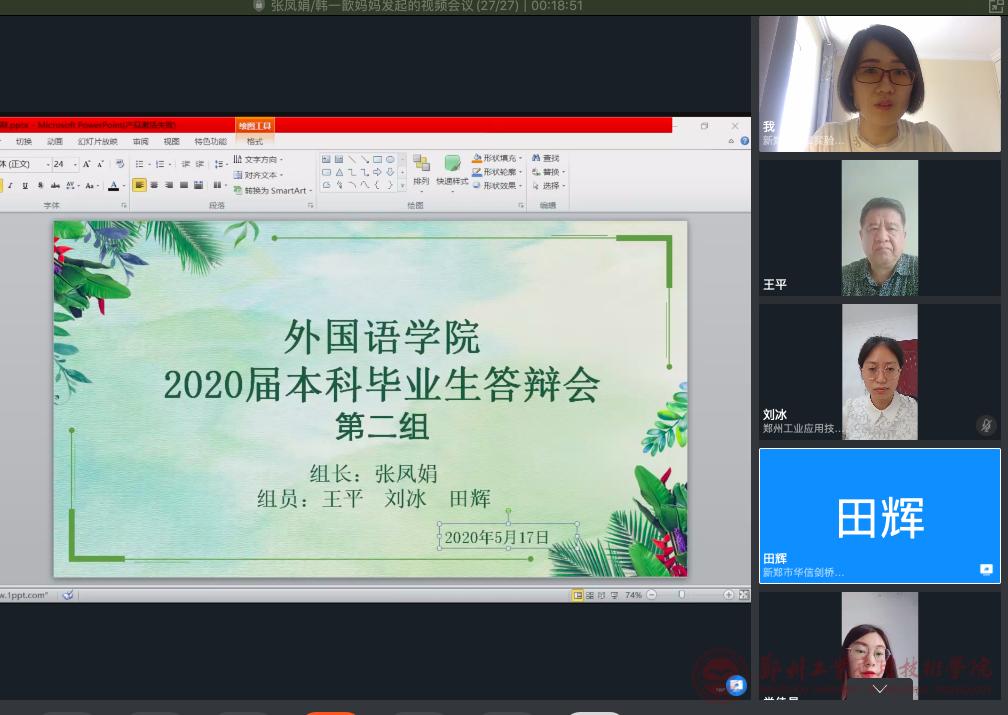Screen dimensions: 1008x715
Task: Open 形状填充 shape fill options
Action: coord(497,158)
